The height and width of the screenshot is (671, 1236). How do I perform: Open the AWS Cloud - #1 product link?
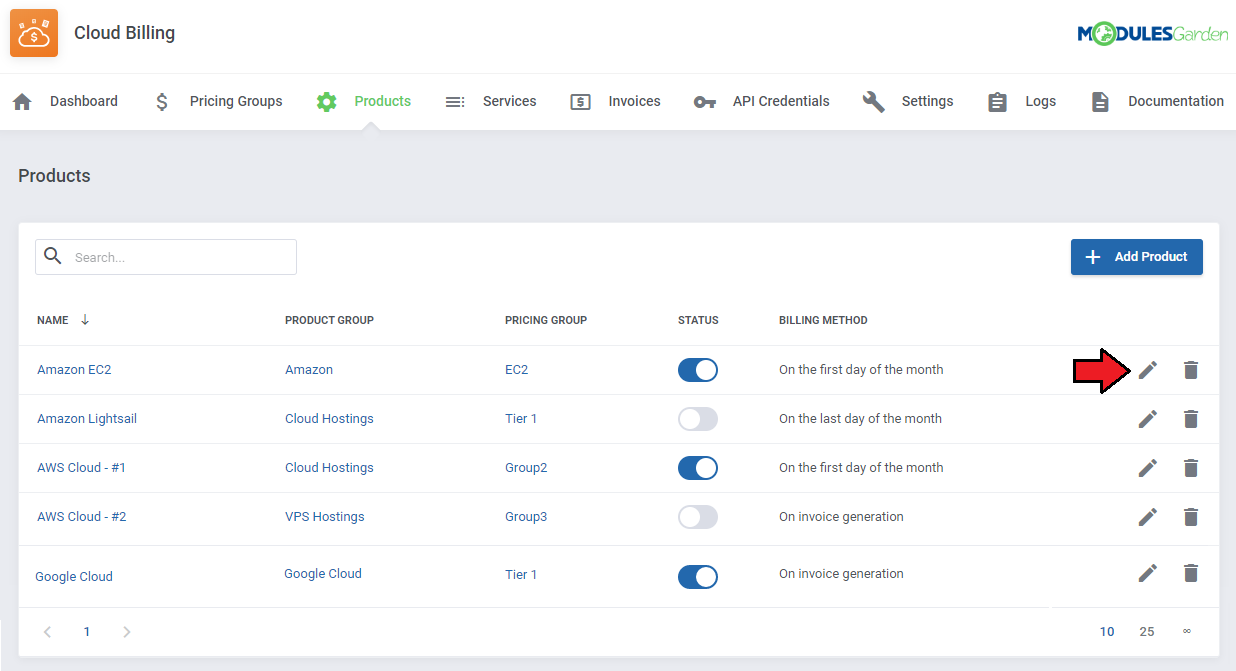point(82,468)
